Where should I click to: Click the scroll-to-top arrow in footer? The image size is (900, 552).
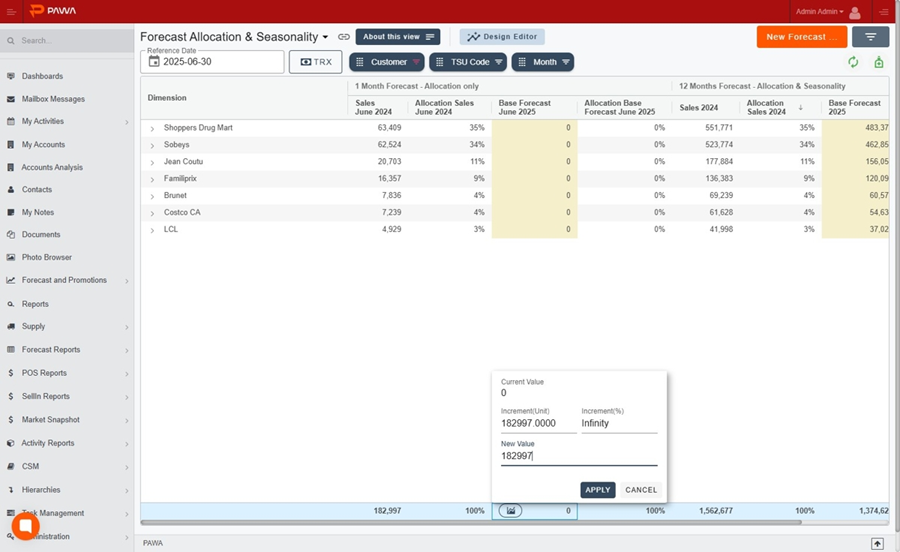click(x=877, y=543)
